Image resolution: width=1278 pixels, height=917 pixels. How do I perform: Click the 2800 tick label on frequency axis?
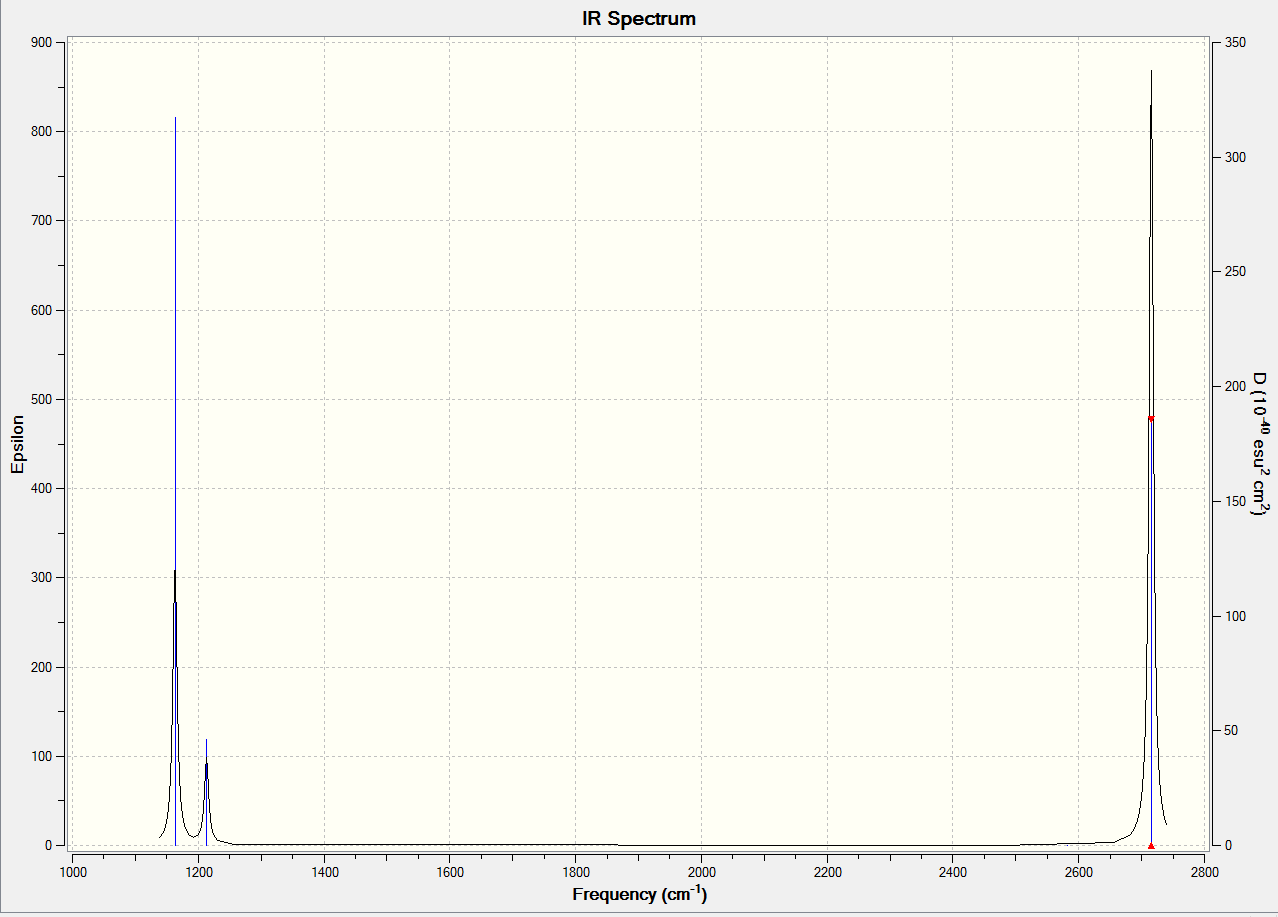point(1204,871)
